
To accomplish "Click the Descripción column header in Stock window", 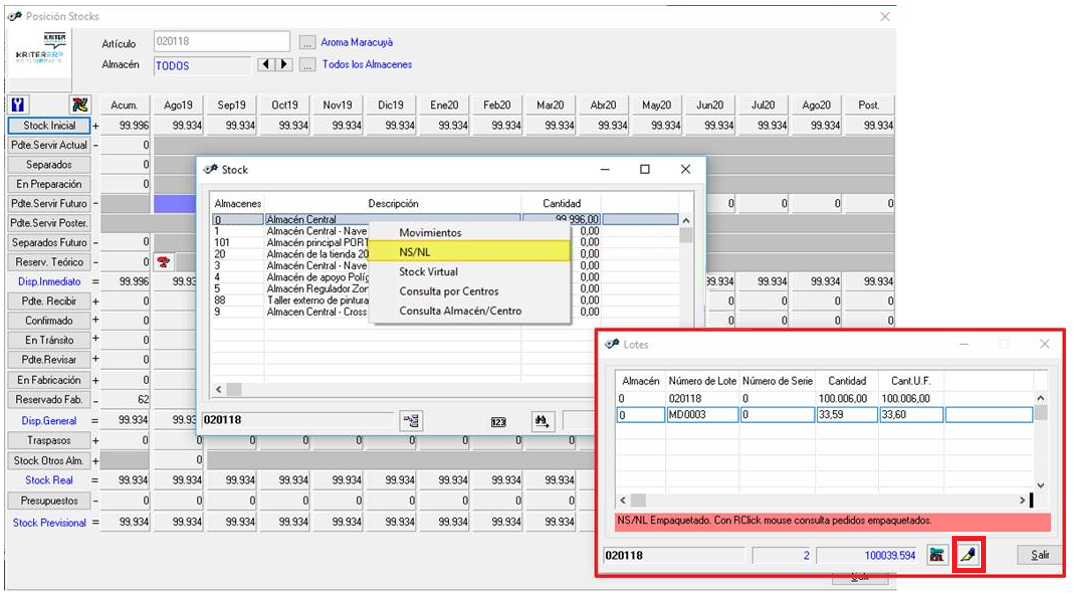I will pyautogui.click(x=393, y=203).
